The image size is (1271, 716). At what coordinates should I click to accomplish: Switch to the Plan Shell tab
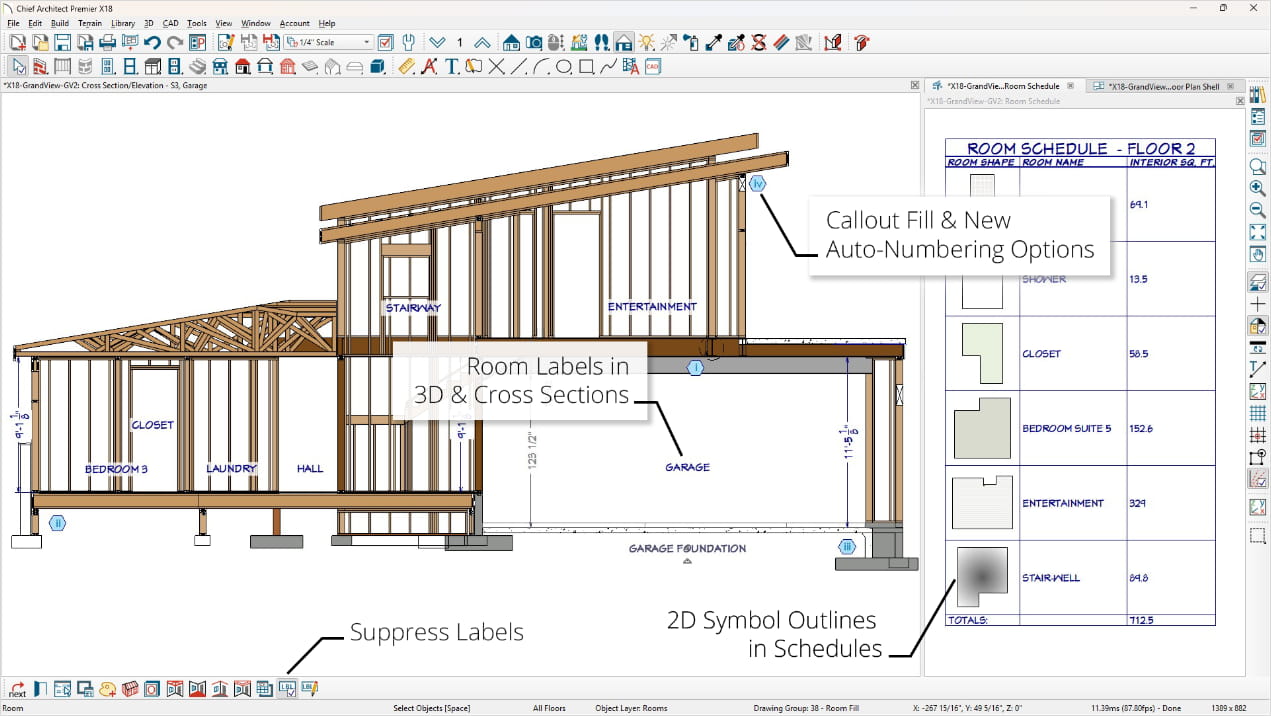1163,86
